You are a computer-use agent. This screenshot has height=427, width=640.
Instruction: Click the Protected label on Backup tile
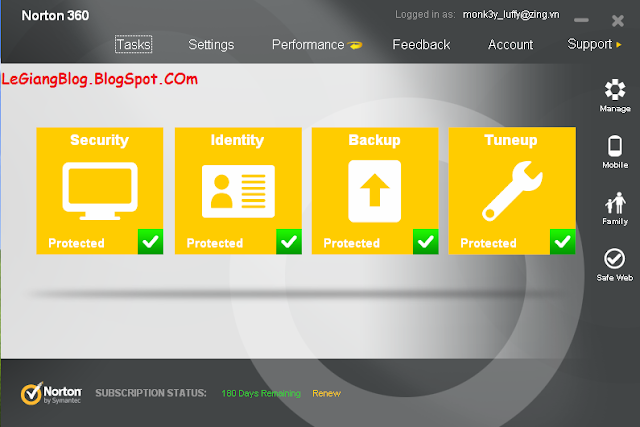tap(351, 243)
